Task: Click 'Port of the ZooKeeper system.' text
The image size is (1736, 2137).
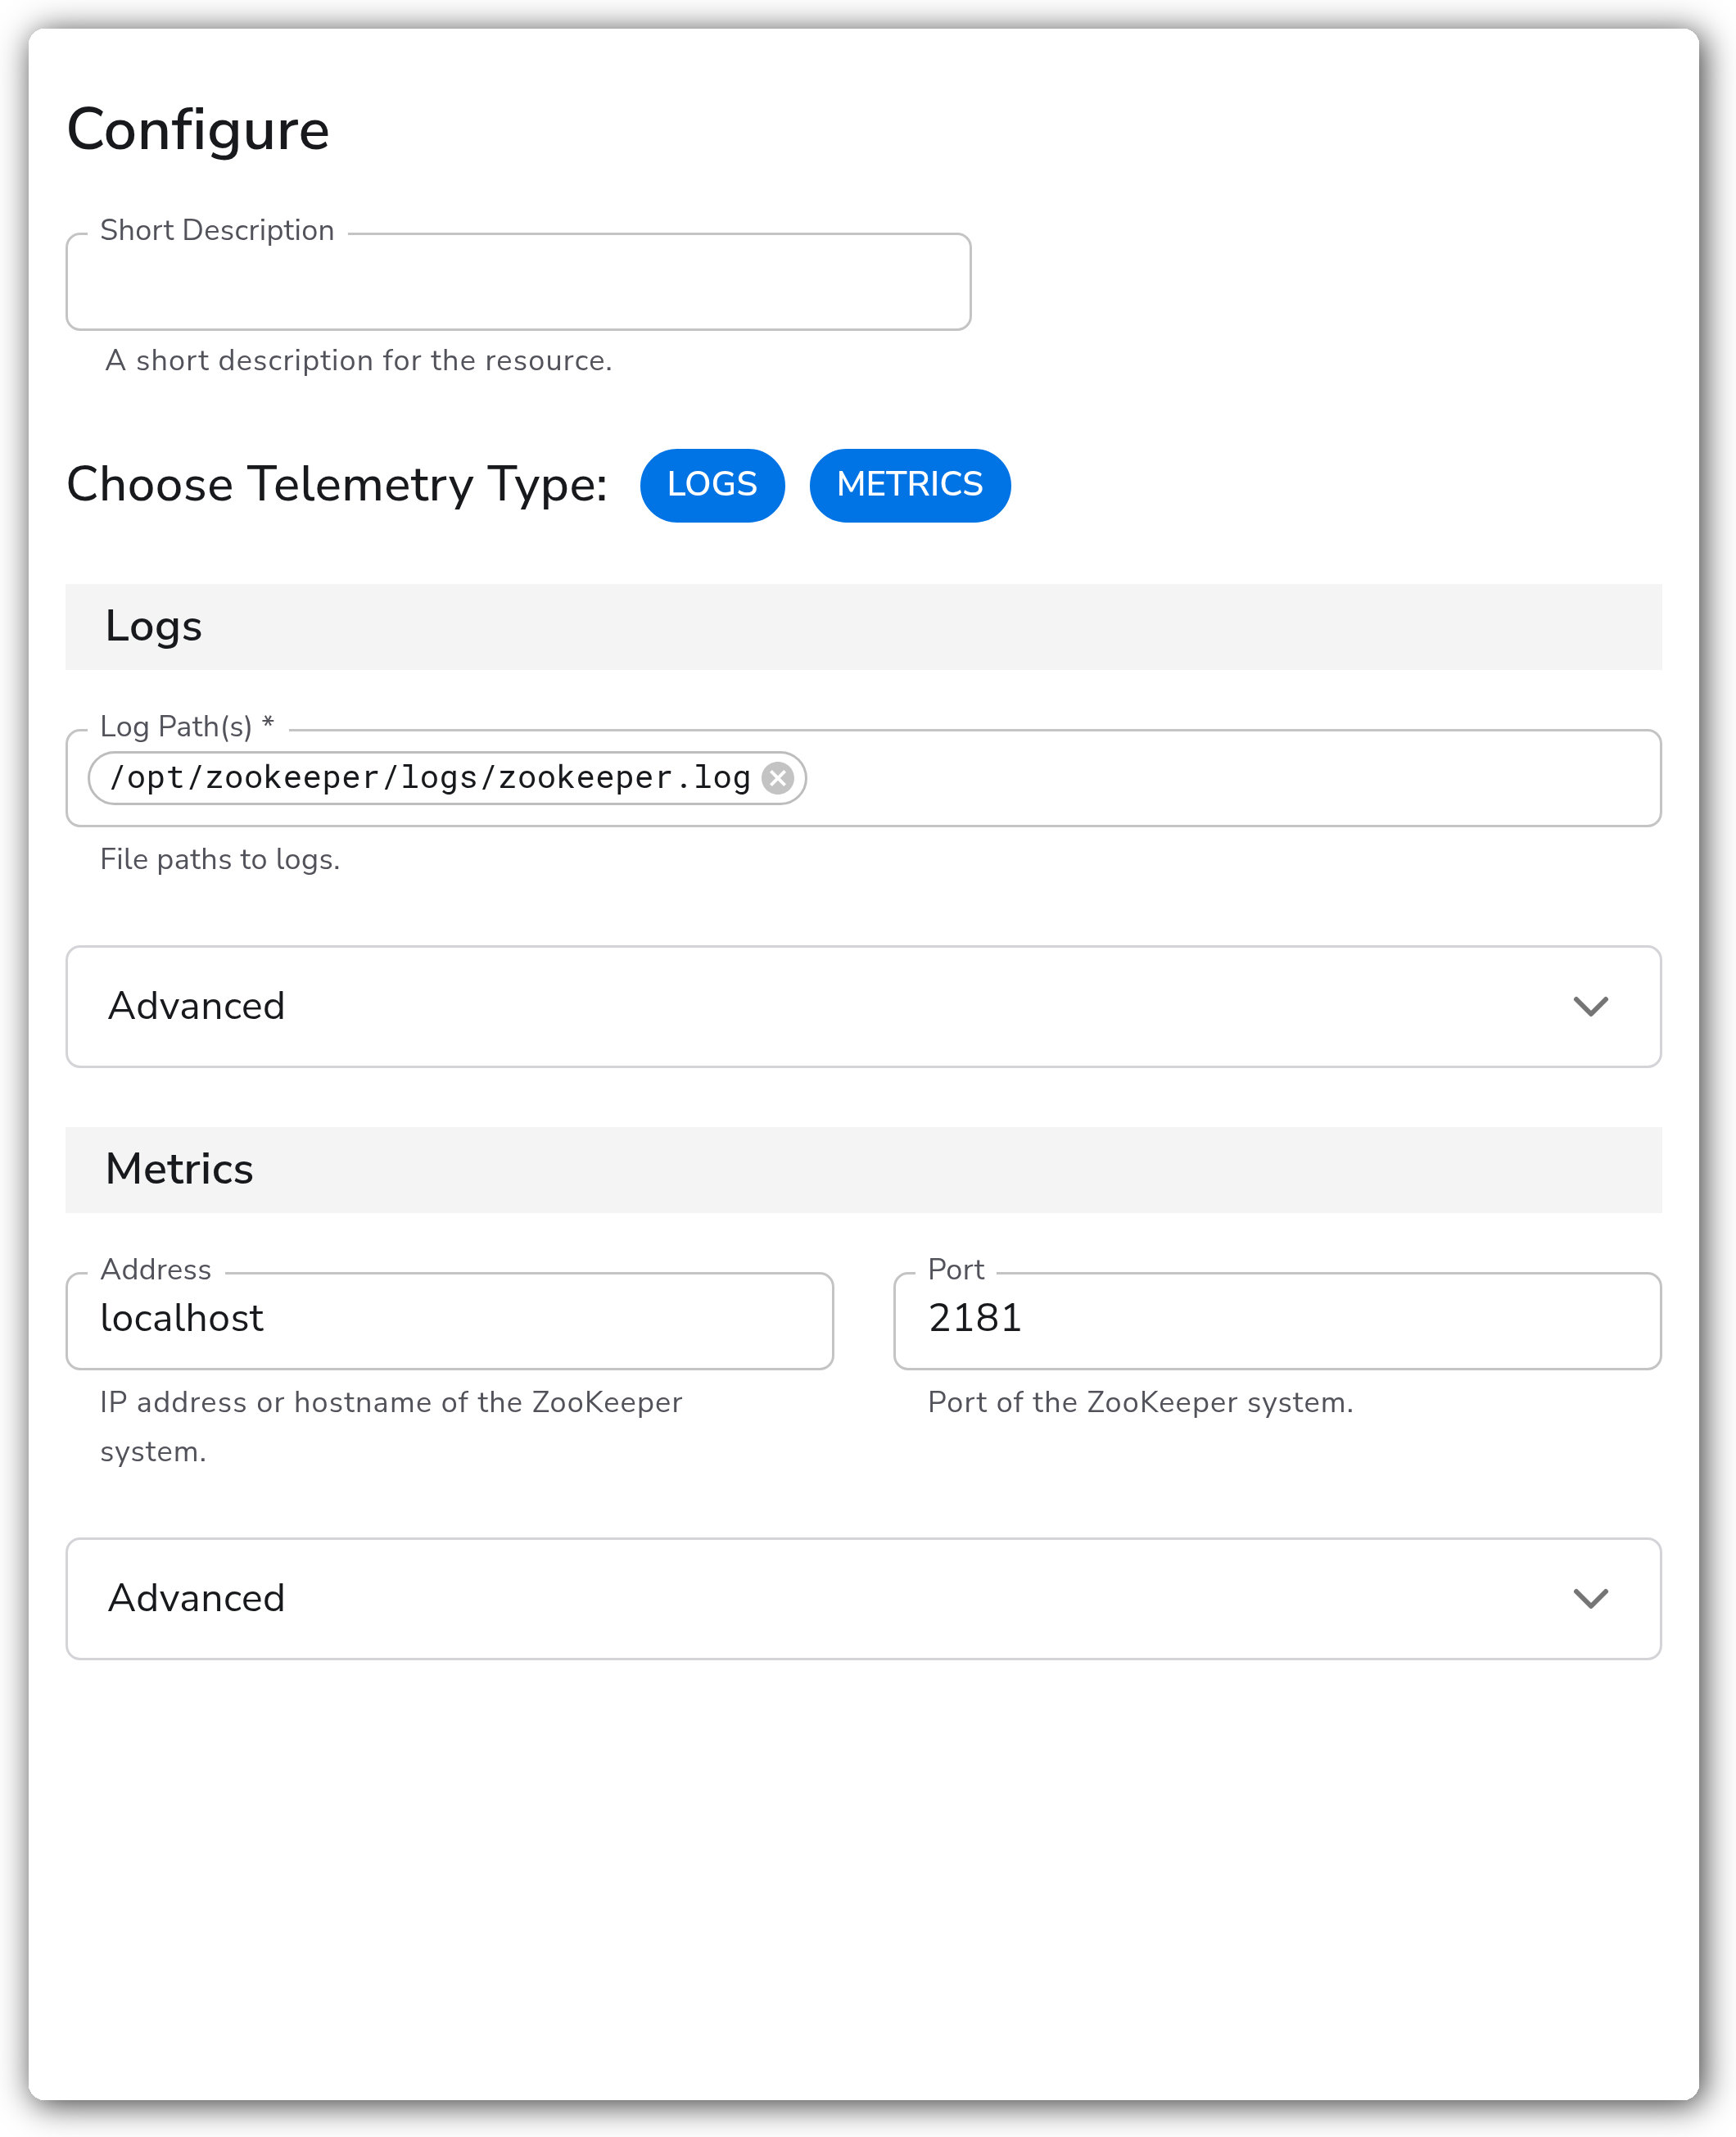Action: [x=1140, y=1402]
